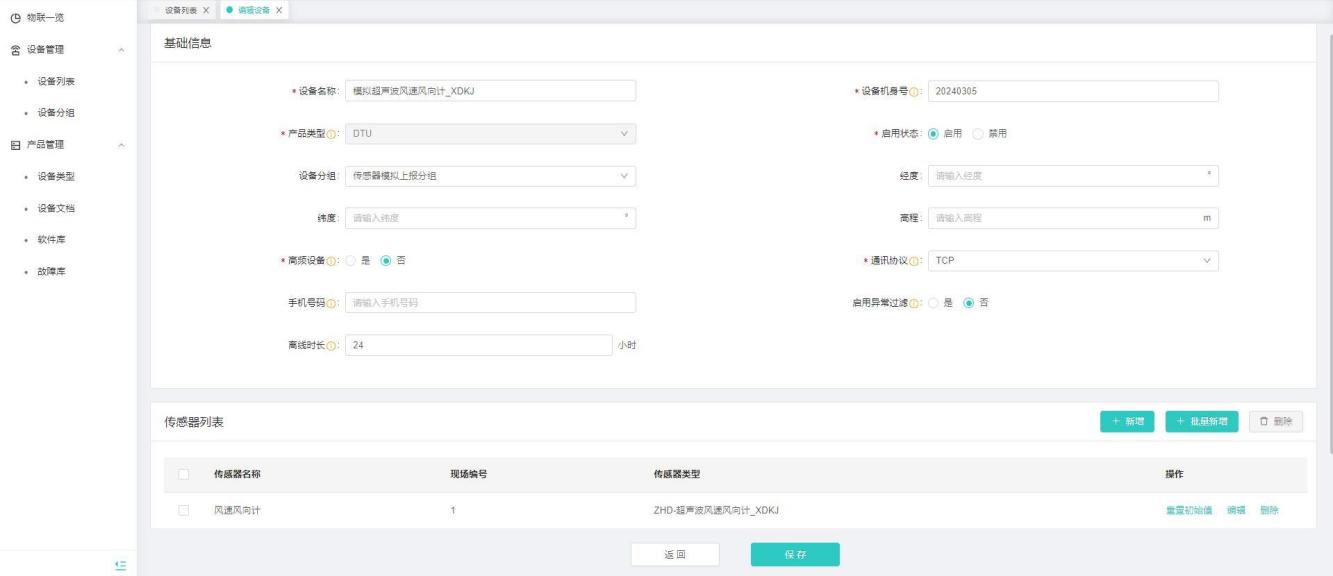Screen dimensions: 1333x576
Task: Click the info icon beside 手机号码 label
Action: pos(331,303)
